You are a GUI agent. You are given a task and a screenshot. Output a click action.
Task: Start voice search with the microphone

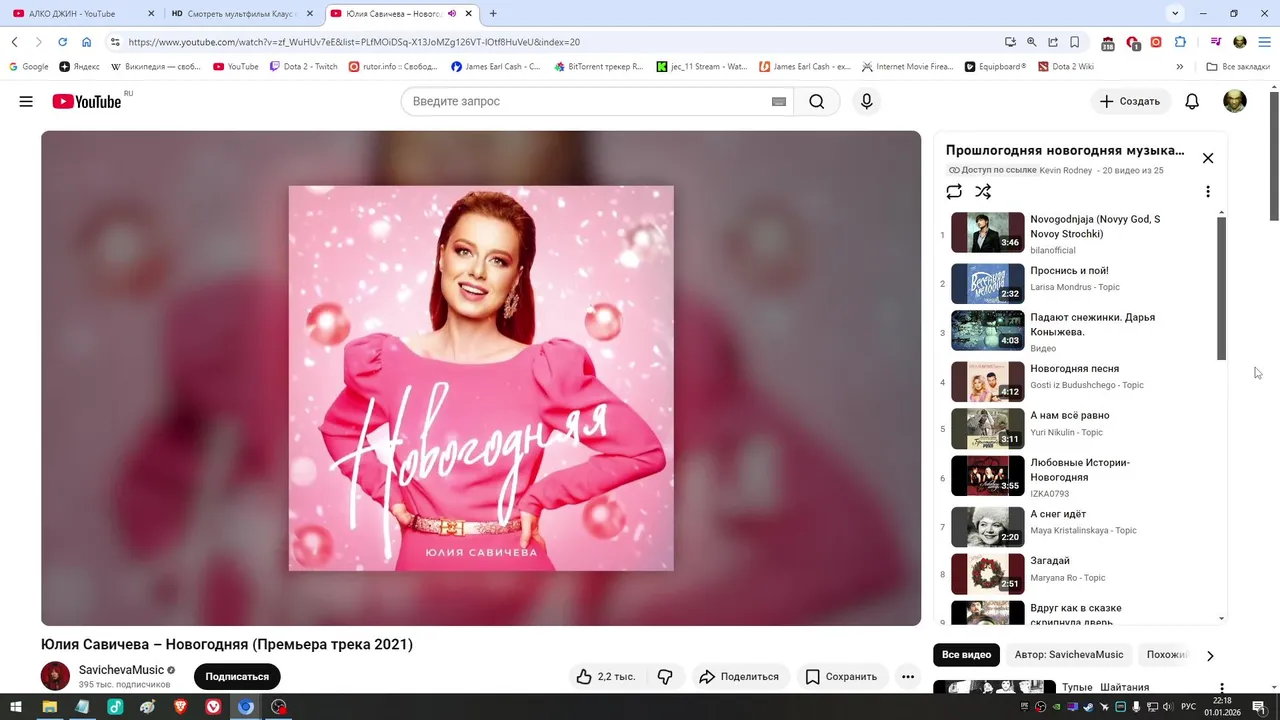click(x=867, y=101)
